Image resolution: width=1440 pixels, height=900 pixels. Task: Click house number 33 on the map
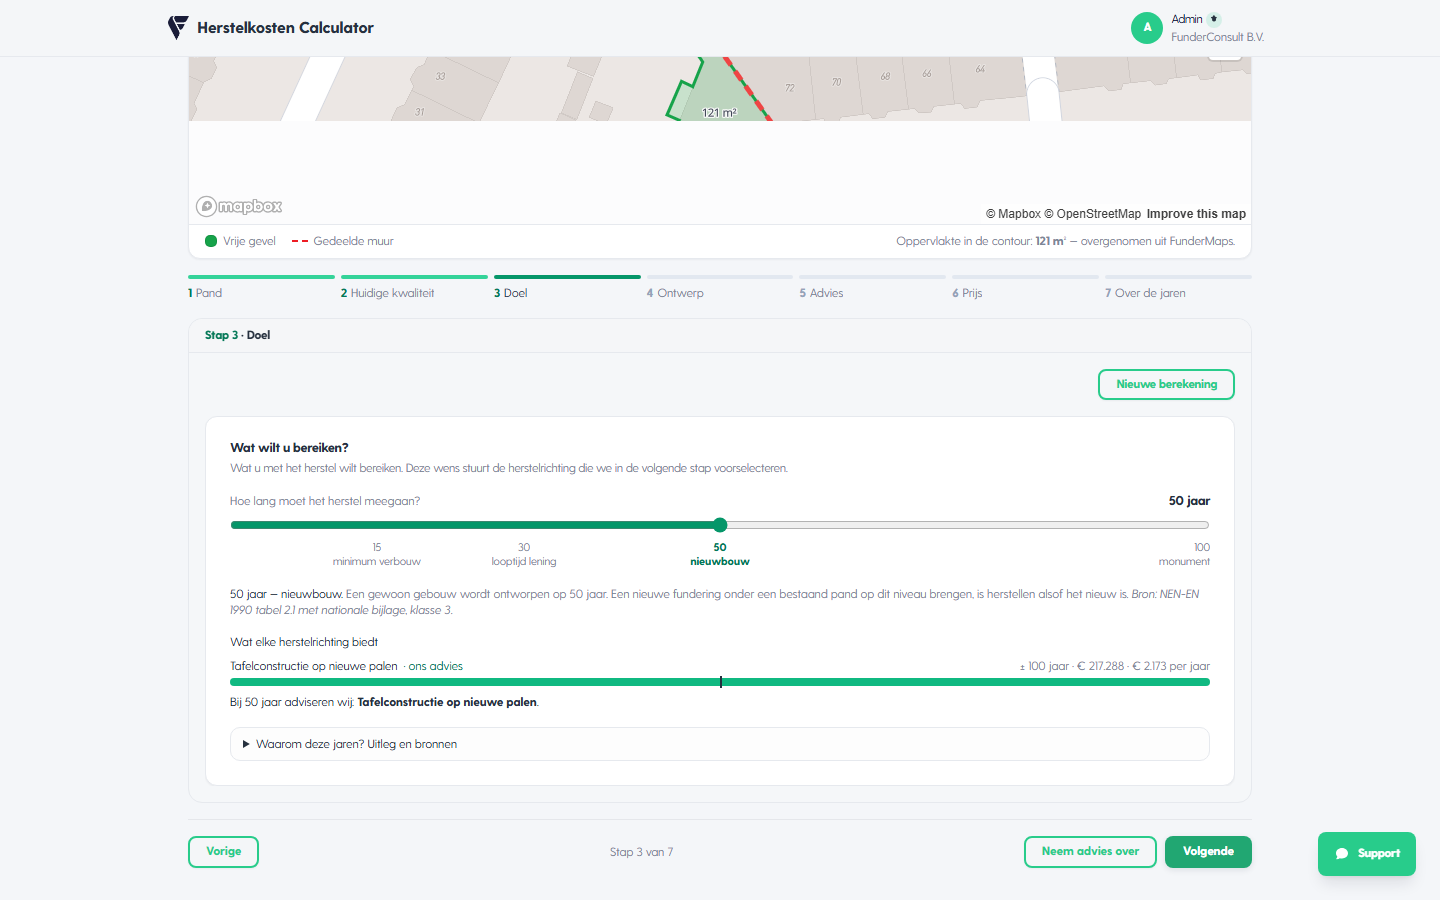440,76
